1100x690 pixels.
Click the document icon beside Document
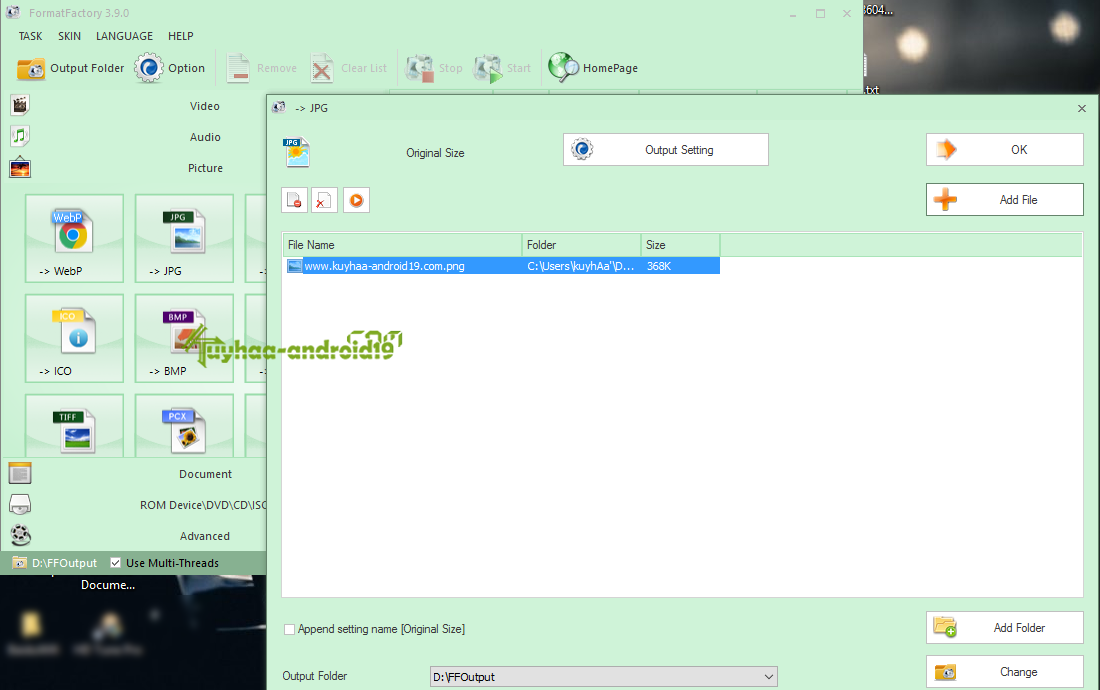click(20, 474)
